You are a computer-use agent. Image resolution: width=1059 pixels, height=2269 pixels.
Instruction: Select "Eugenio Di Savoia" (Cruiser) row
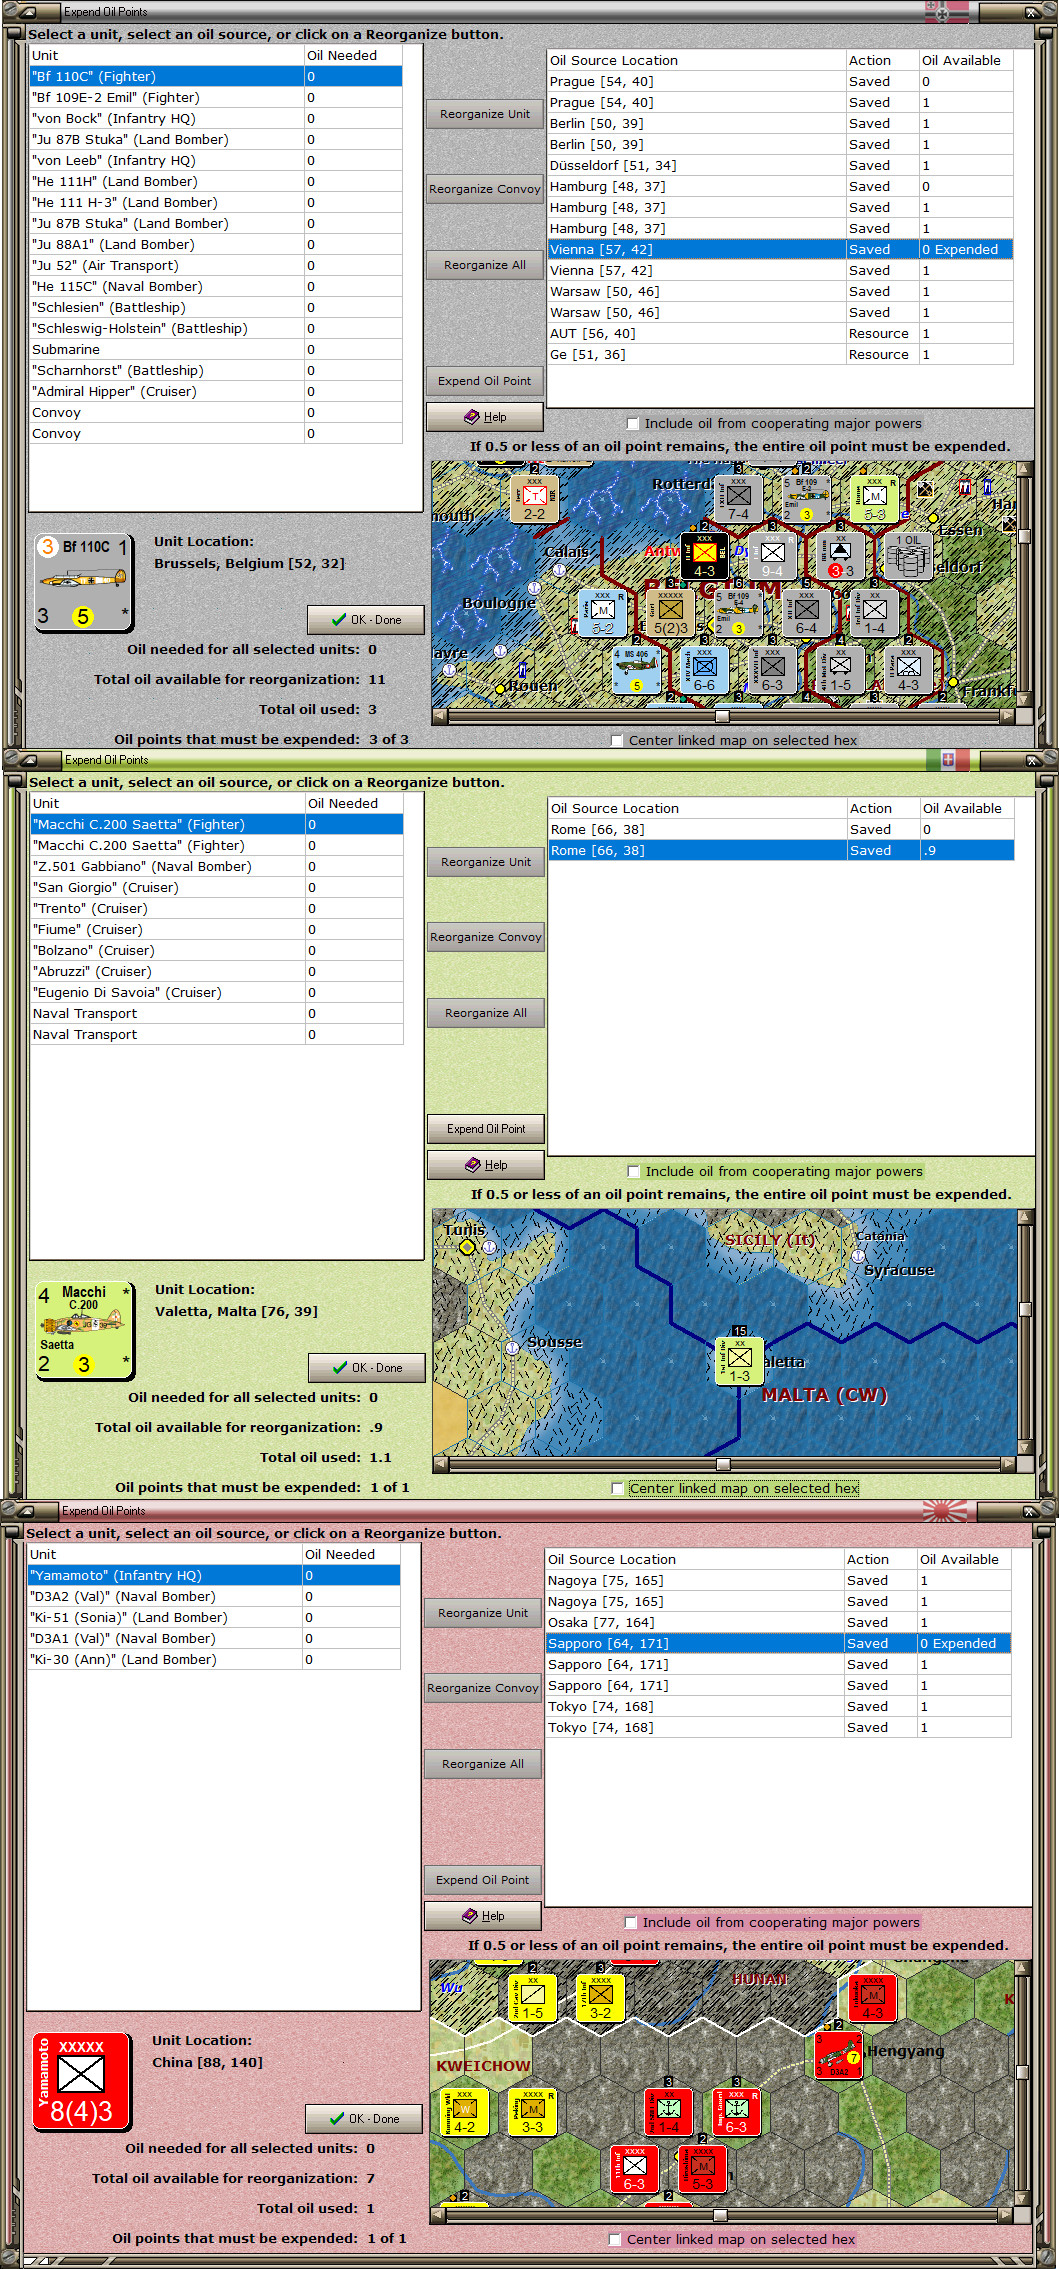tap(217, 993)
